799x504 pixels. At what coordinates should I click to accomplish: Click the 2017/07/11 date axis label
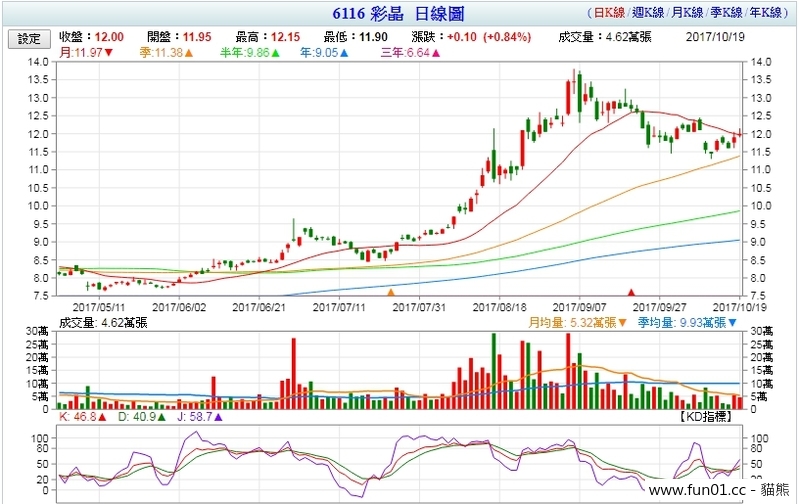(339, 307)
